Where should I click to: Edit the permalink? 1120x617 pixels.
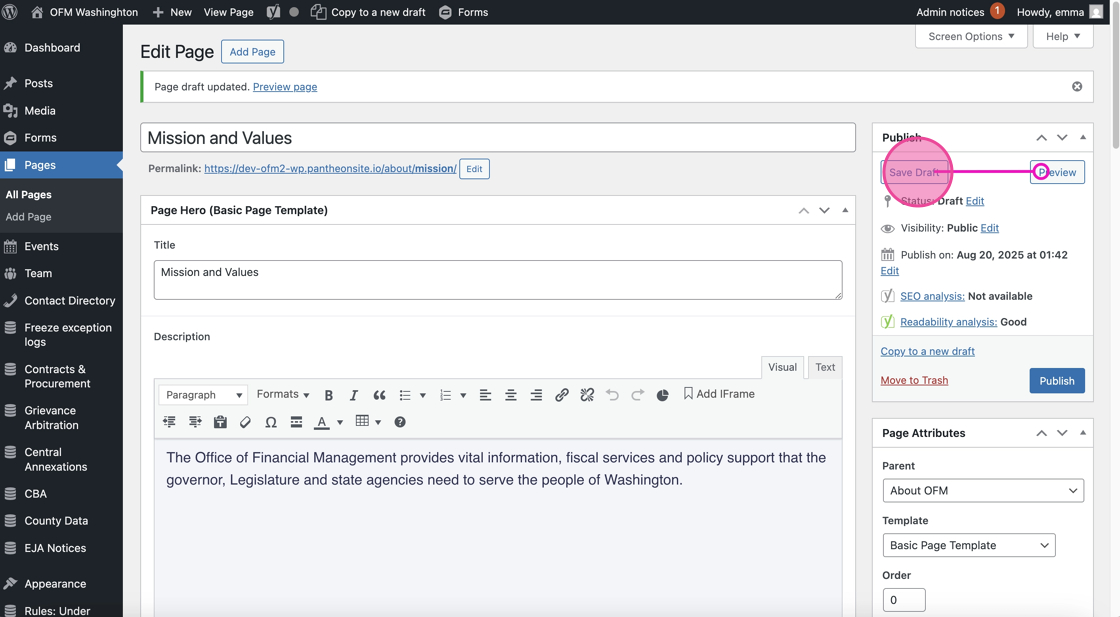click(x=474, y=169)
